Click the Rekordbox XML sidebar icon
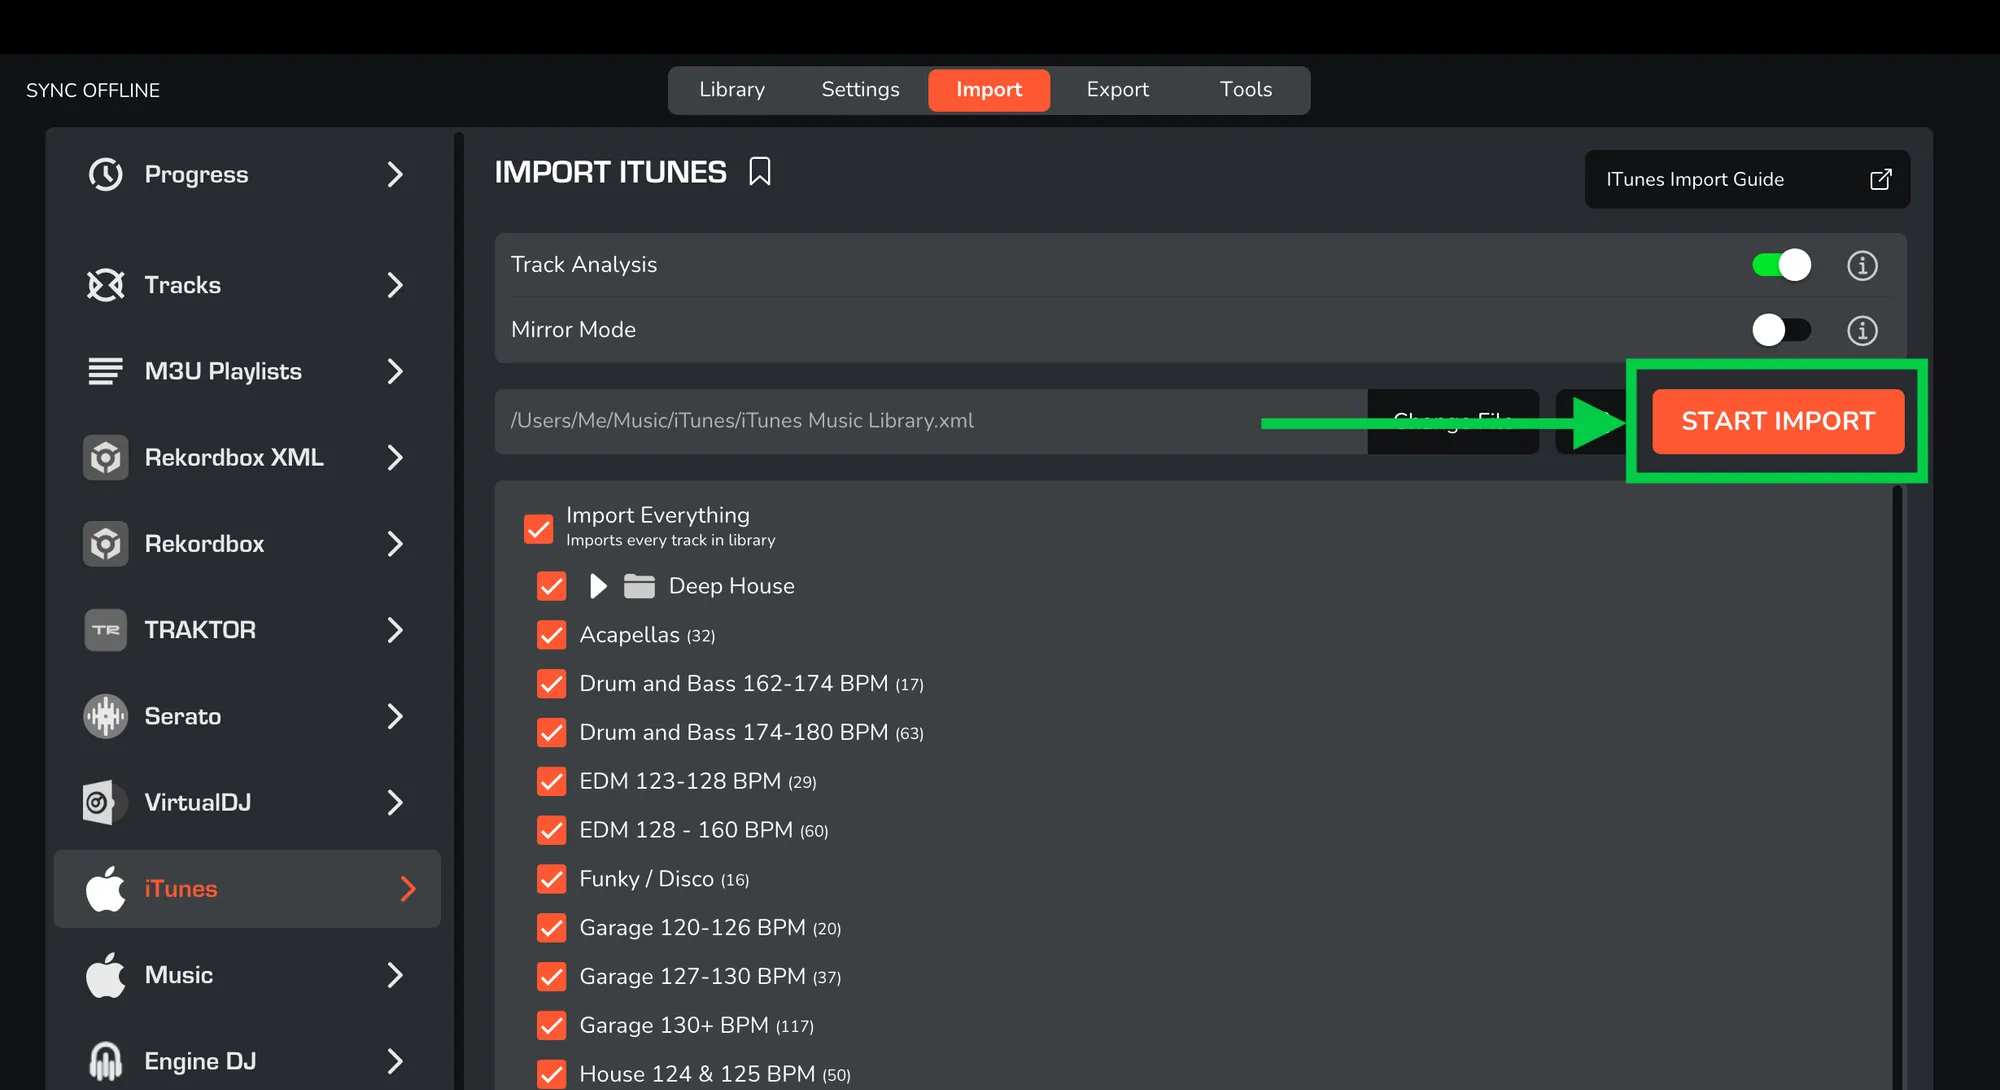Image resolution: width=2000 pixels, height=1090 pixels. (x=105, y=458)
